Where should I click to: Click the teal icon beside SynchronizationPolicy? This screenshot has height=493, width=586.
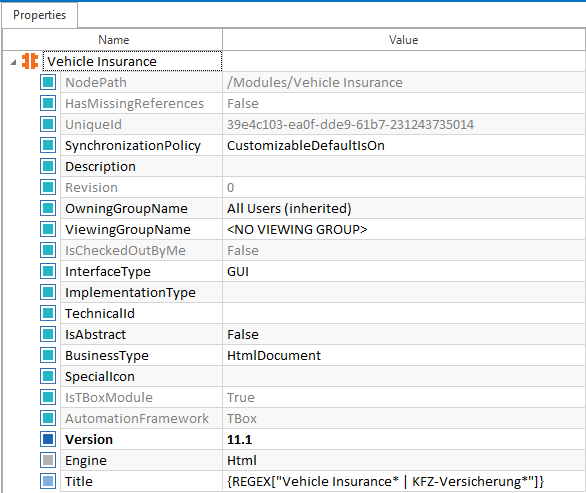pos(48,145)
